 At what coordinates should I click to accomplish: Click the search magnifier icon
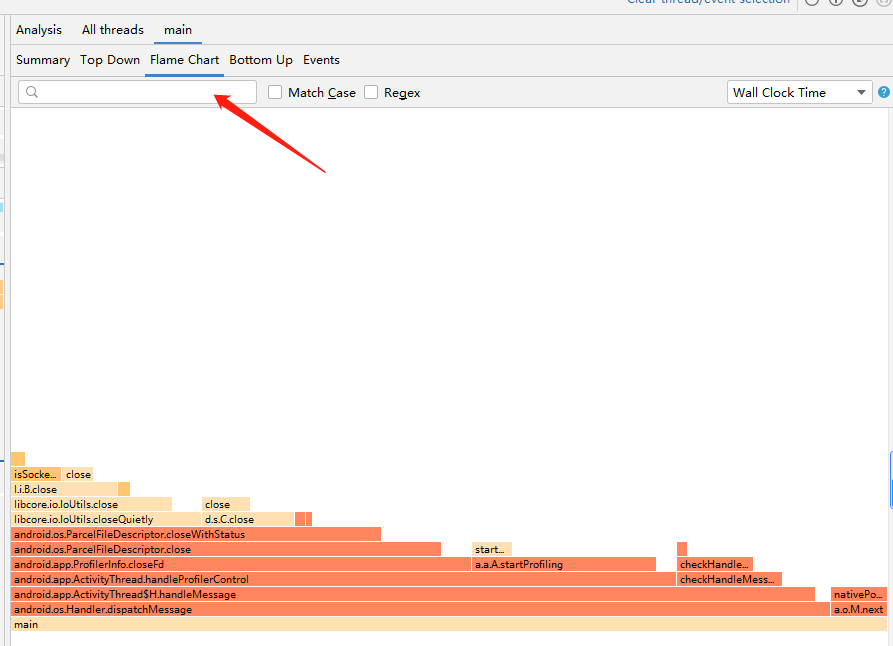32,91
